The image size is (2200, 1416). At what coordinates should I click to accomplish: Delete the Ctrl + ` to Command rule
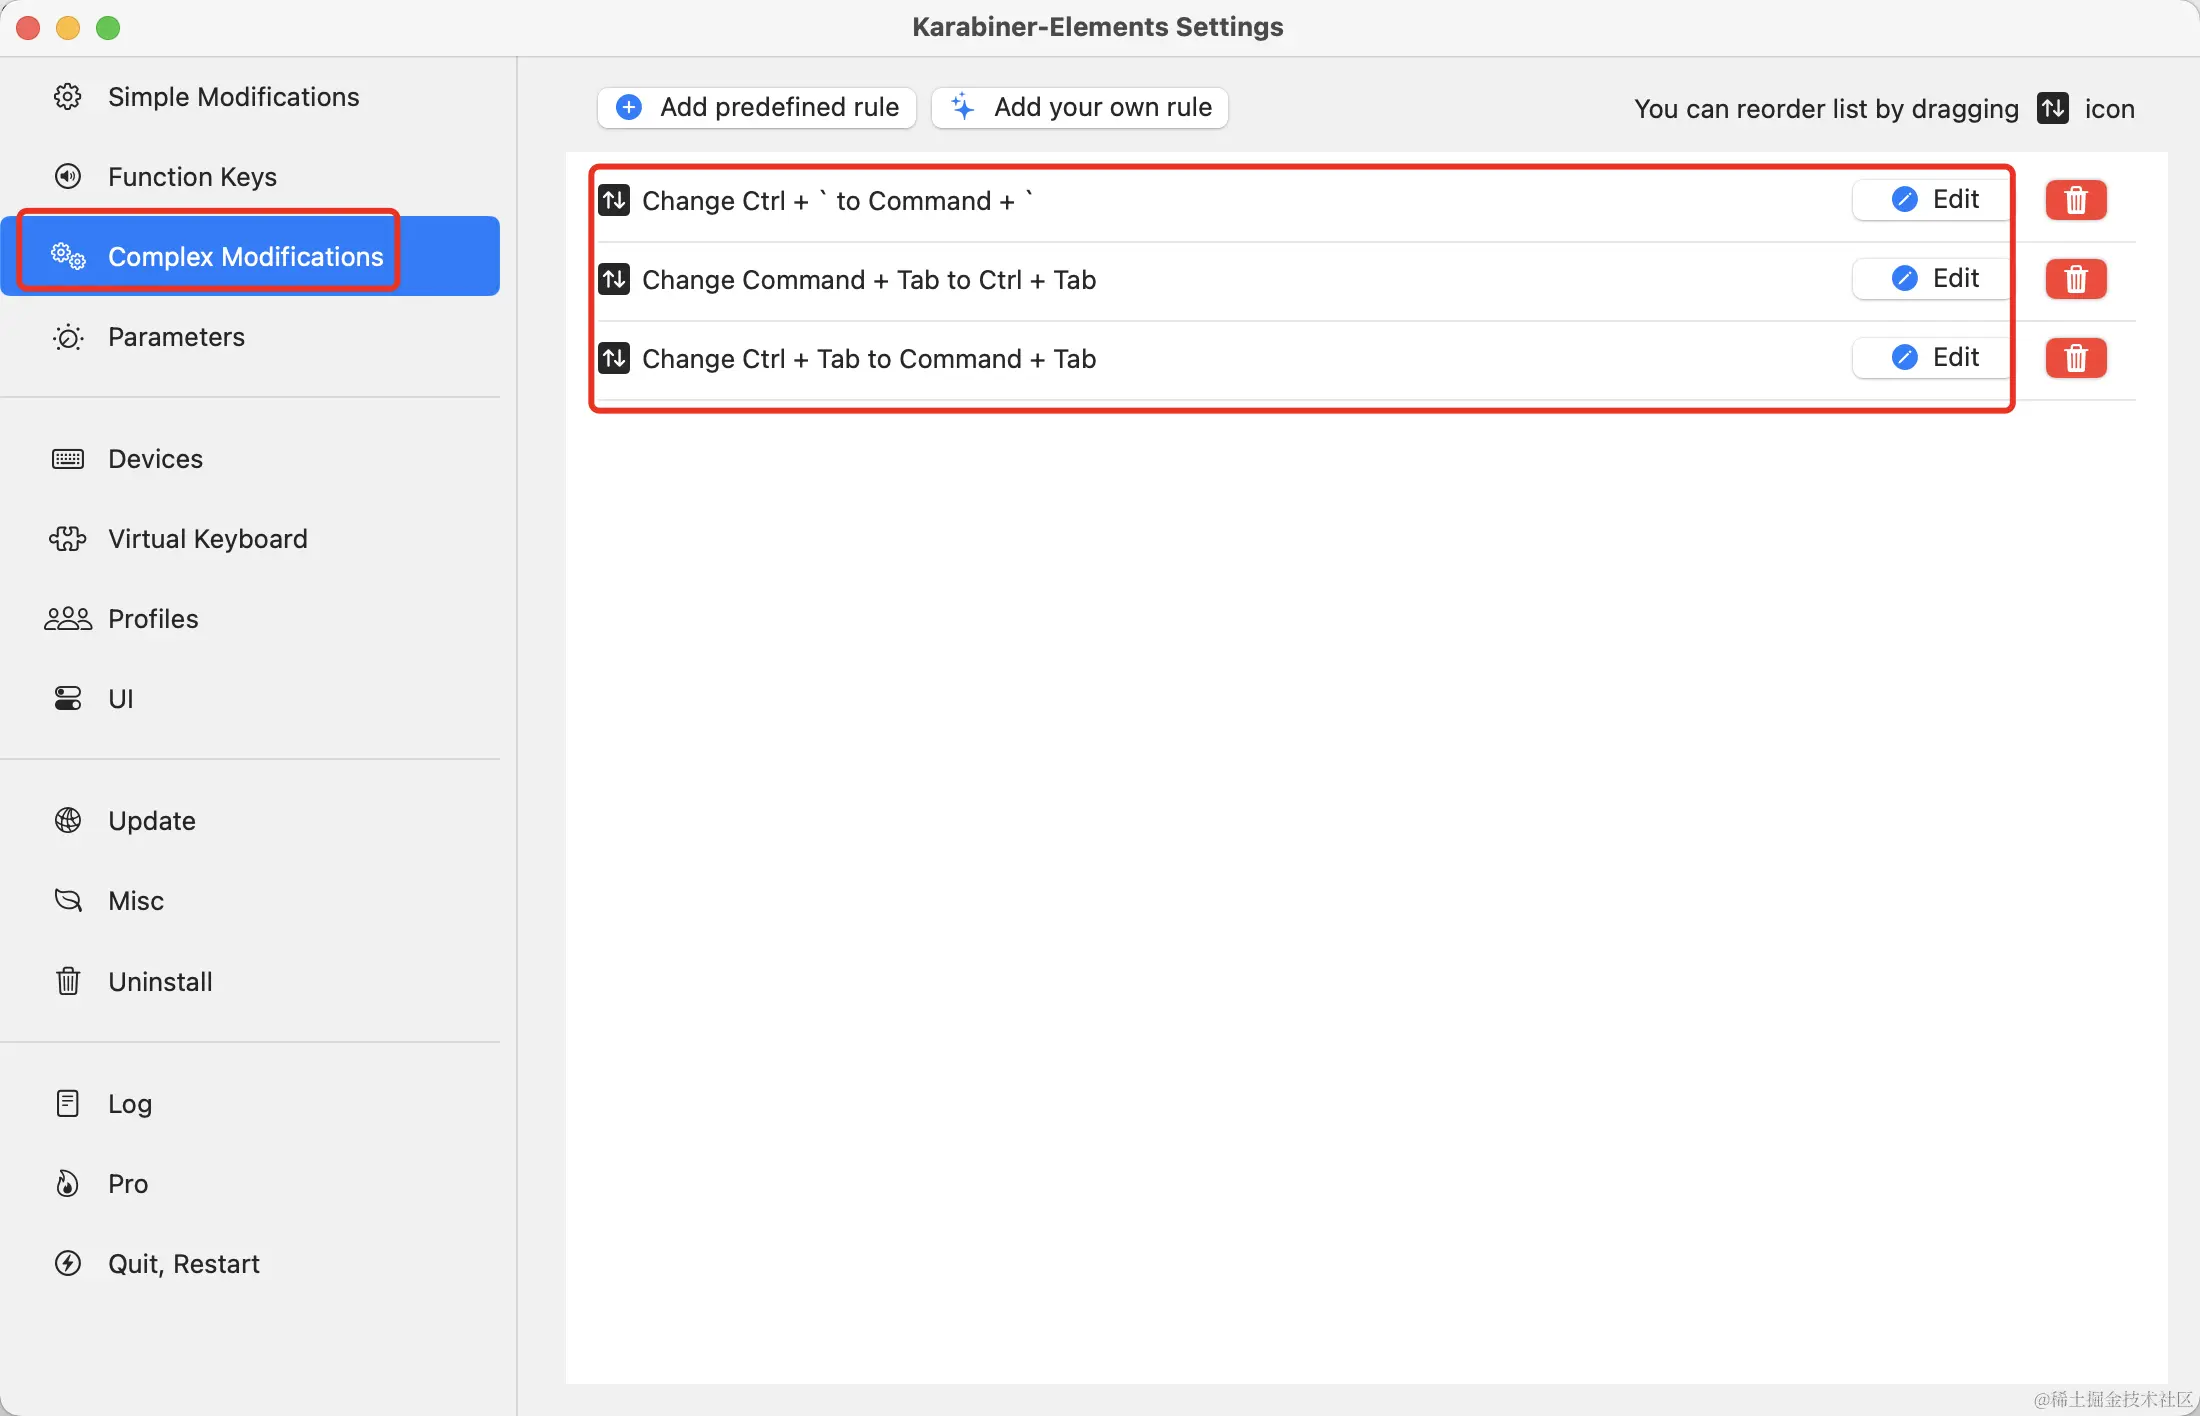tap(2076, 200)
